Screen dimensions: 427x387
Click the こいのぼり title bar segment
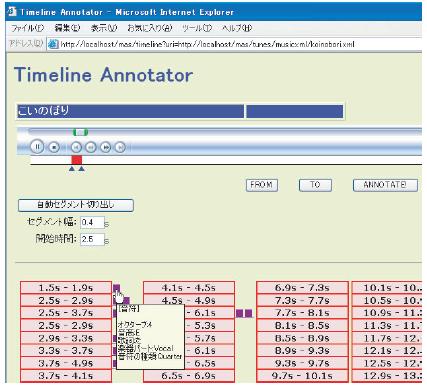point(130,111)
